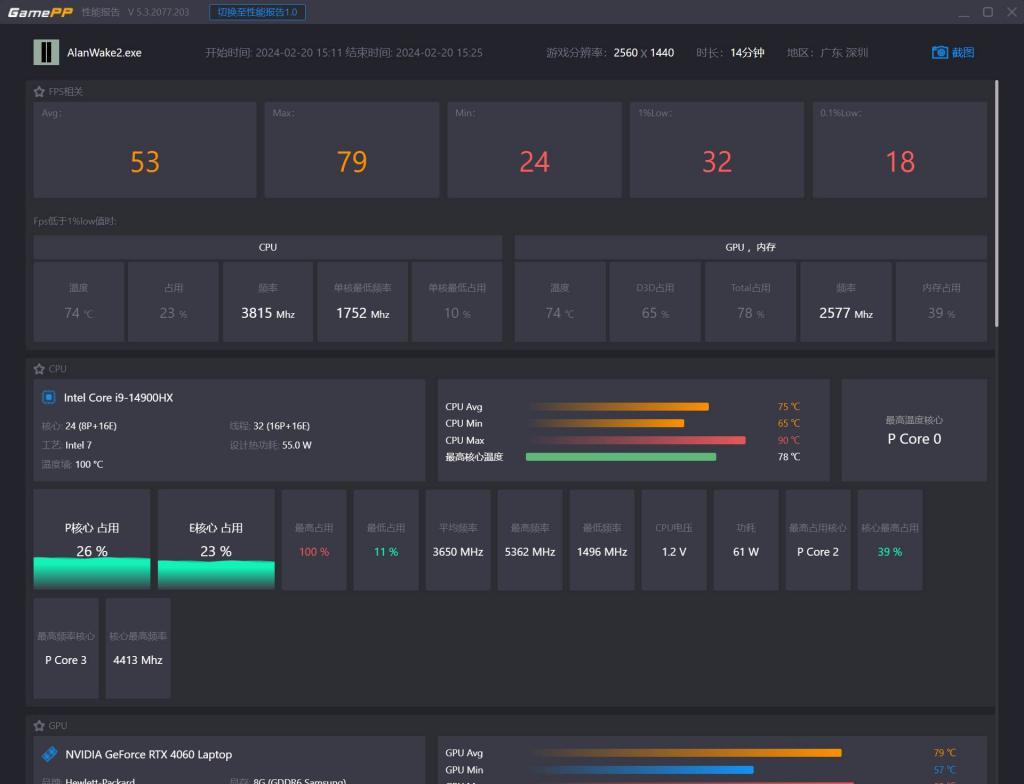Click the NVIDIA GeForce RTX 4060 GPU icon
This screenshot has height=784, width=1024.
[x=49, y=754]
